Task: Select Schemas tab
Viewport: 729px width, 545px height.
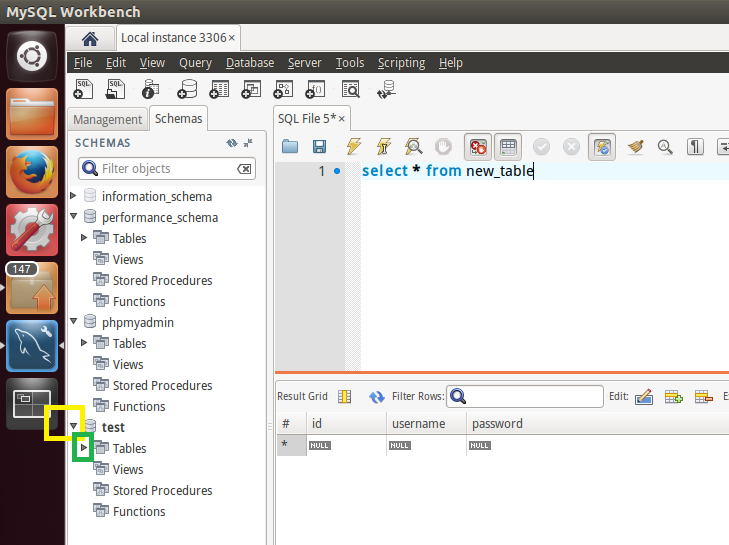Action: 179,119
